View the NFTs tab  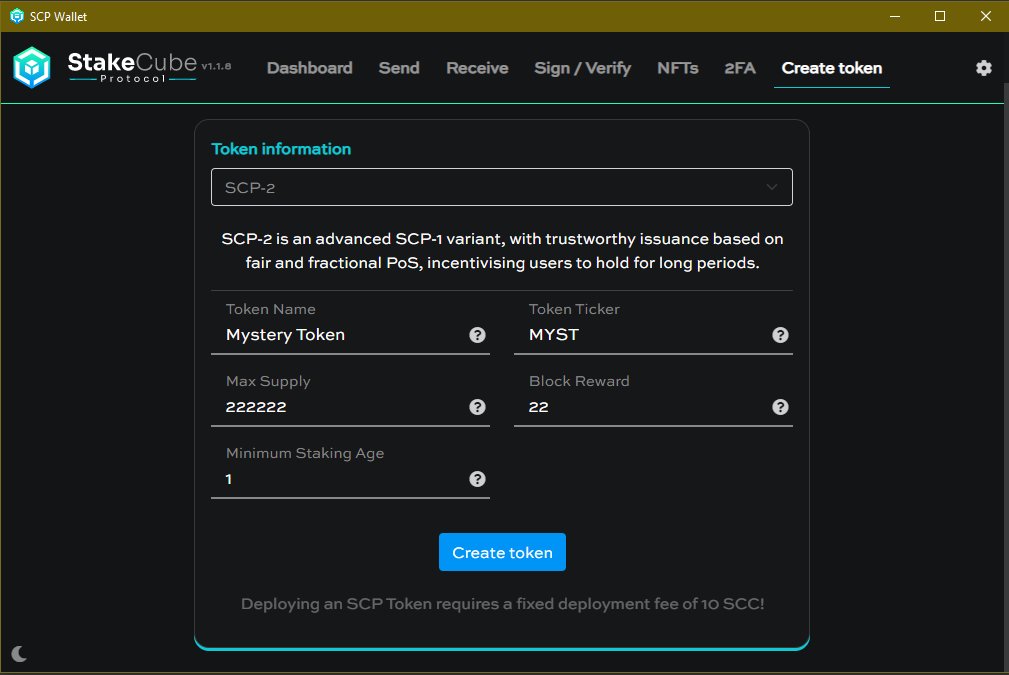click(678, 68)
